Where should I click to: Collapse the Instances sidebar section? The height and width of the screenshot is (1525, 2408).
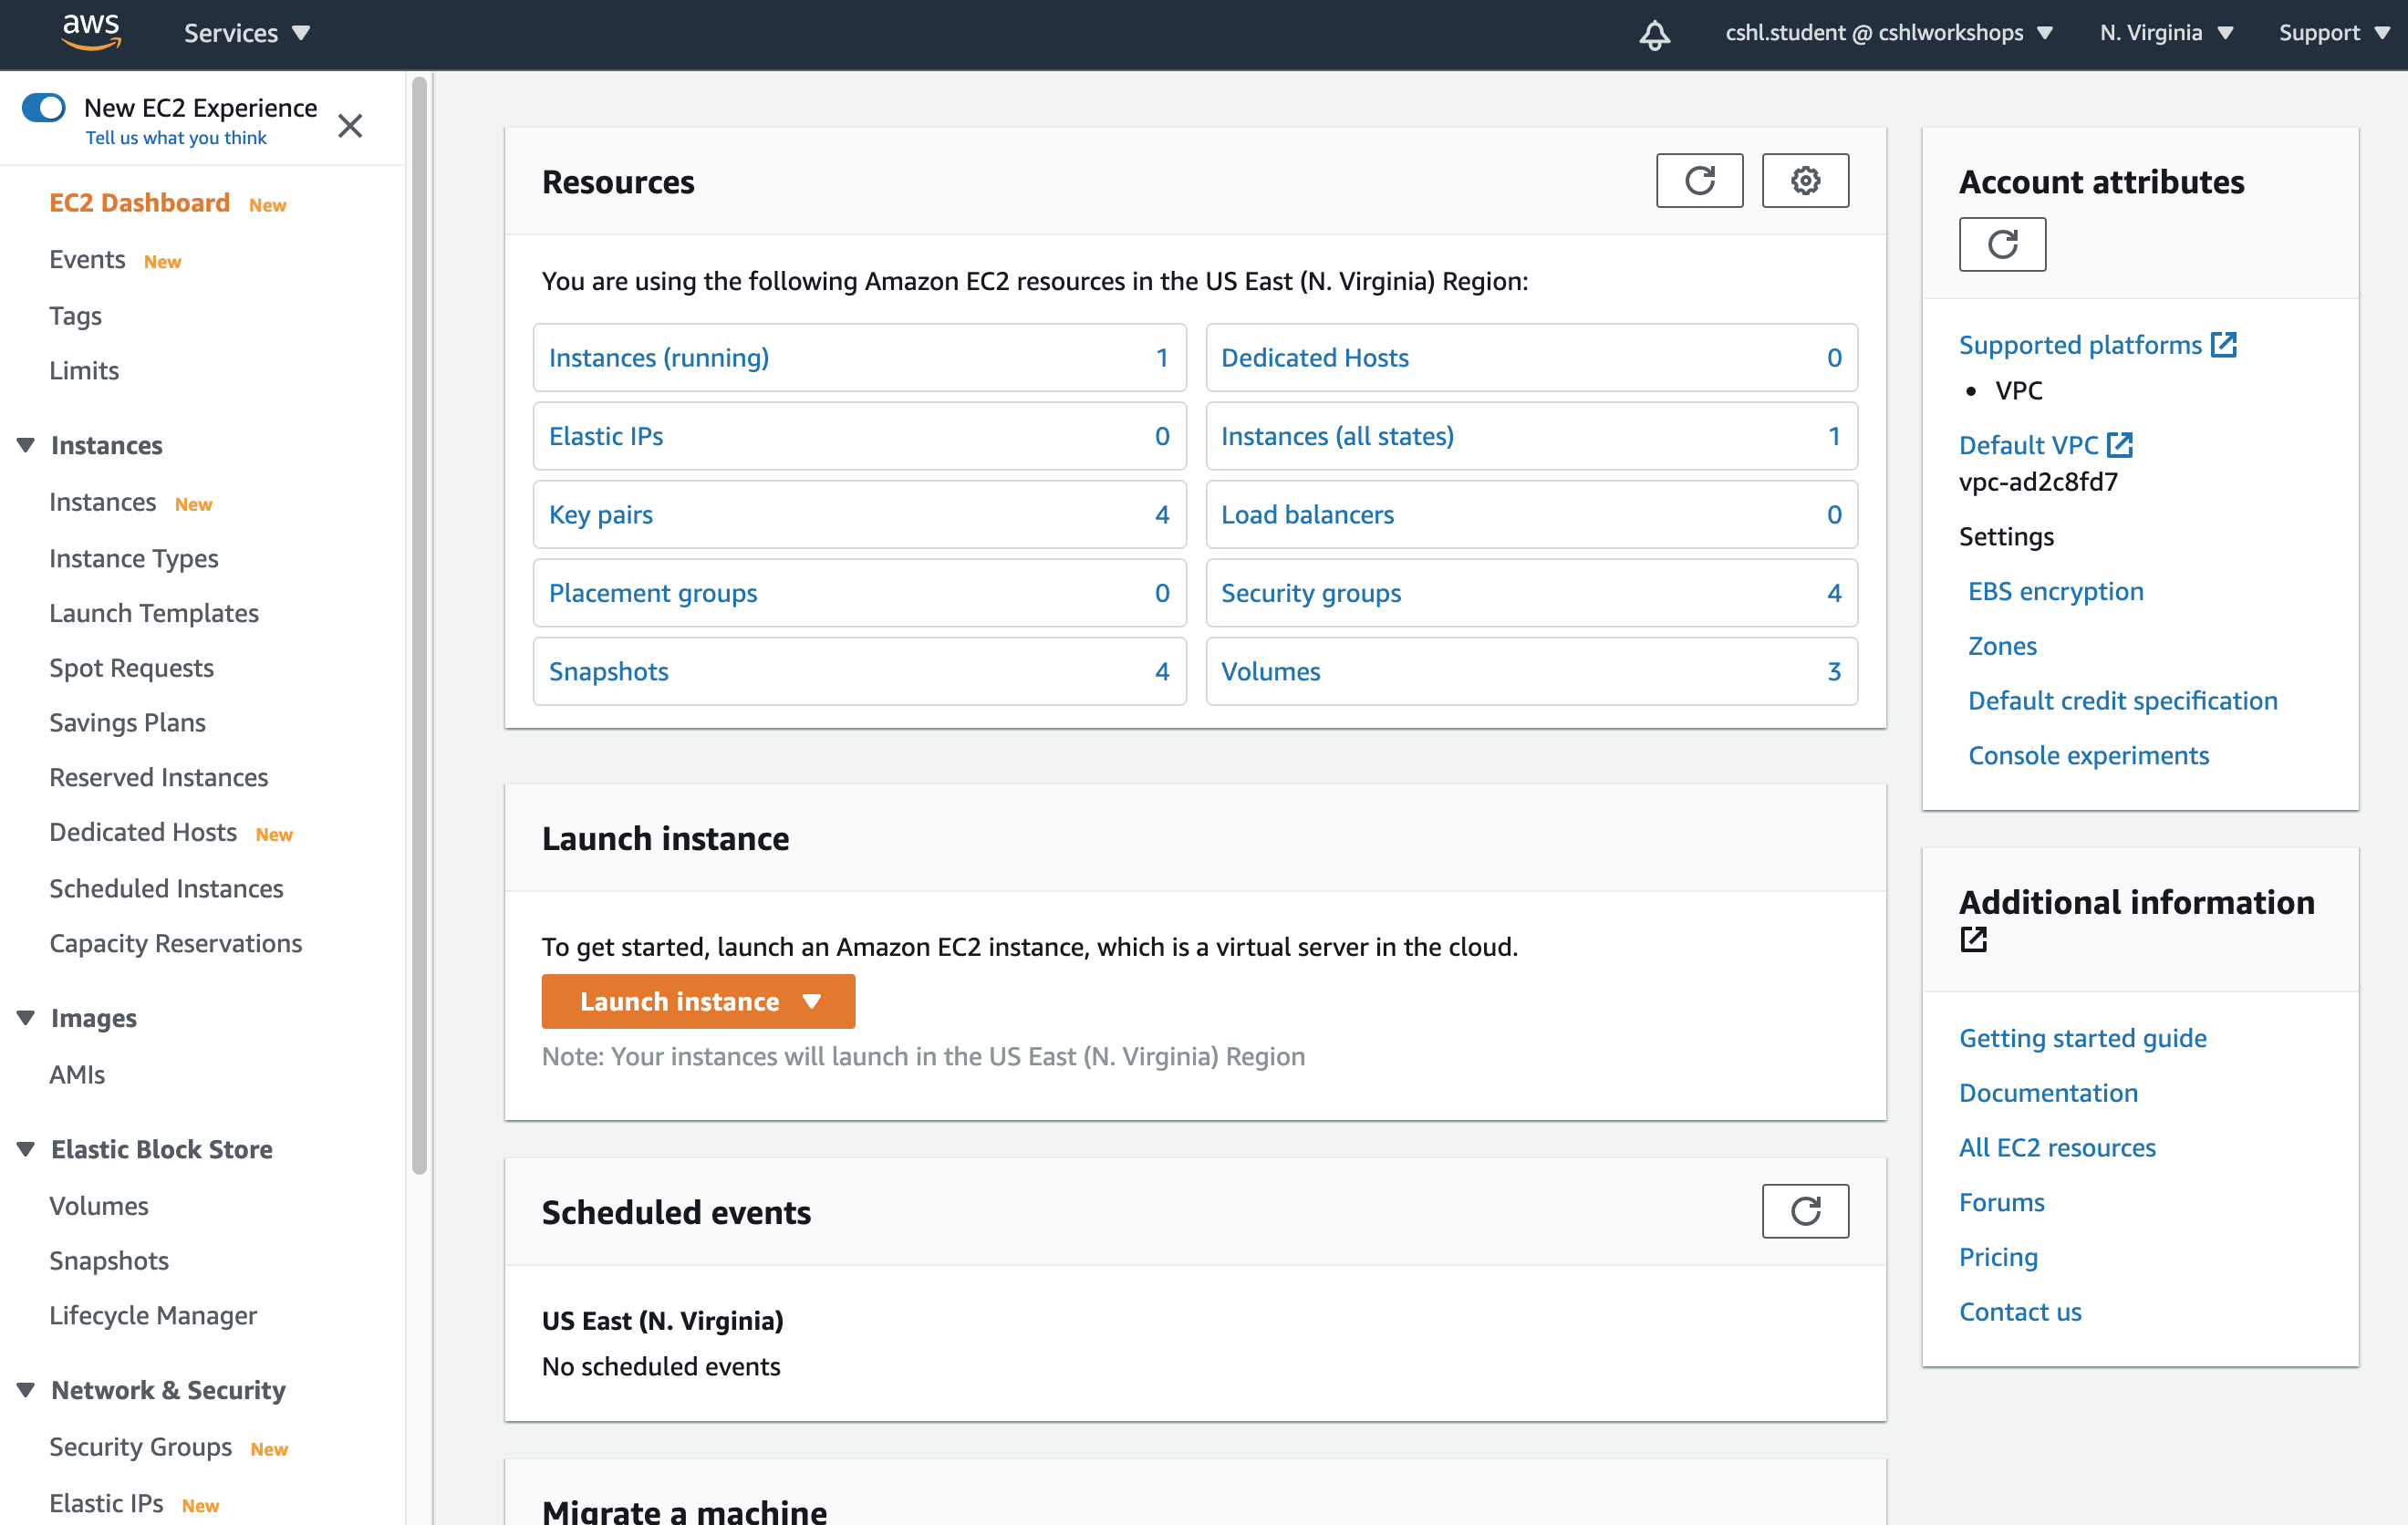[x=25, y=444]
